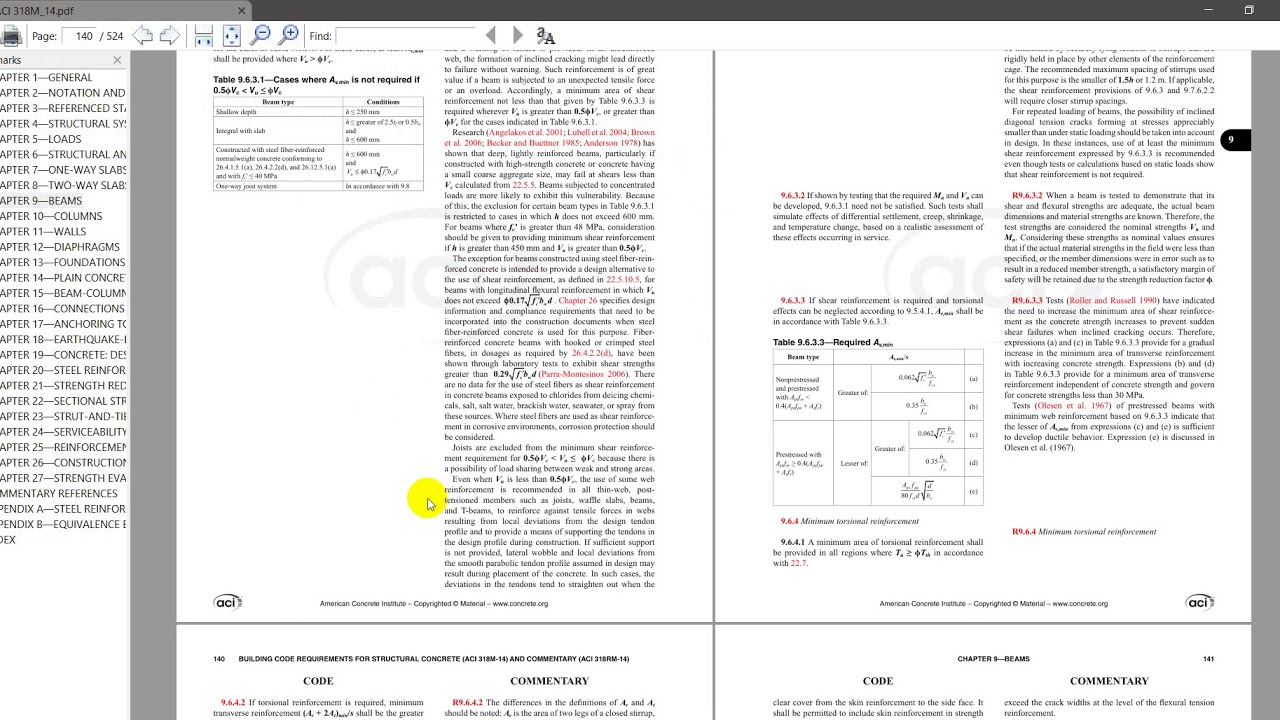Open bookmark Chapter 2—Notation and Terminology
This screenshot has width=1280, height=720.
(x=63, y=93)
